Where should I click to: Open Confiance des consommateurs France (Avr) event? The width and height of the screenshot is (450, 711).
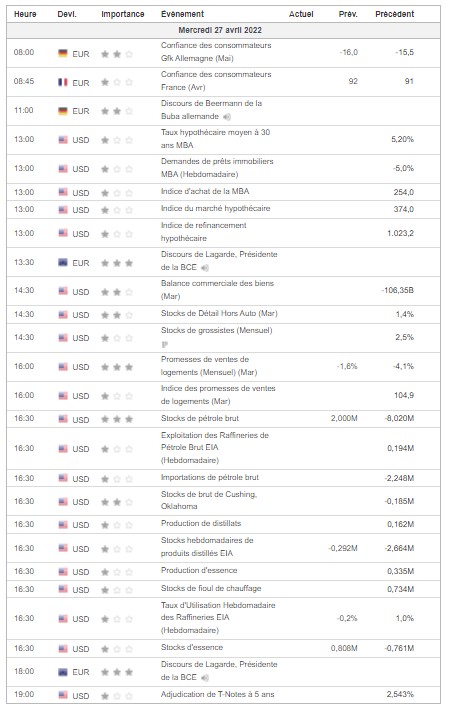pos(216,81)
